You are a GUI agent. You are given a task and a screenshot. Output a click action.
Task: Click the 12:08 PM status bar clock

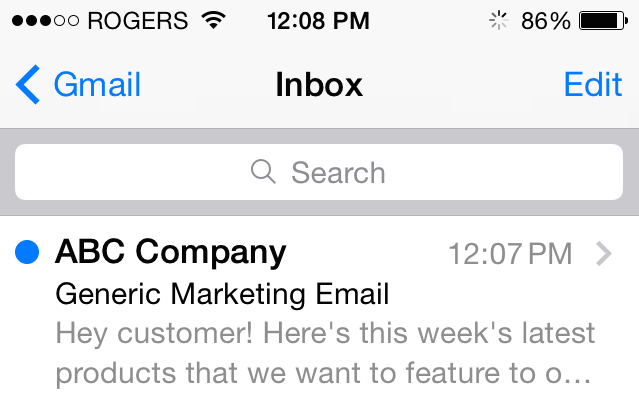pyautogui.click(x=318, y=21)
